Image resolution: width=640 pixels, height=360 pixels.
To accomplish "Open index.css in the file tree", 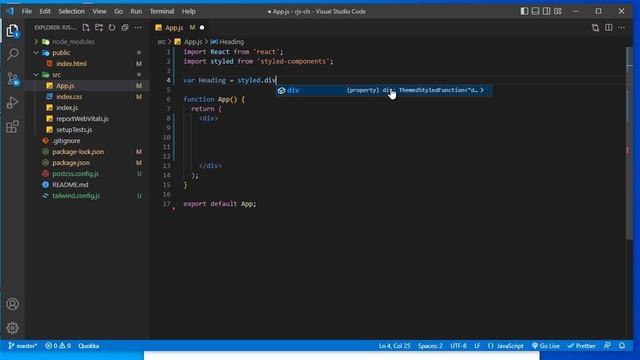I will click(69, 97).
